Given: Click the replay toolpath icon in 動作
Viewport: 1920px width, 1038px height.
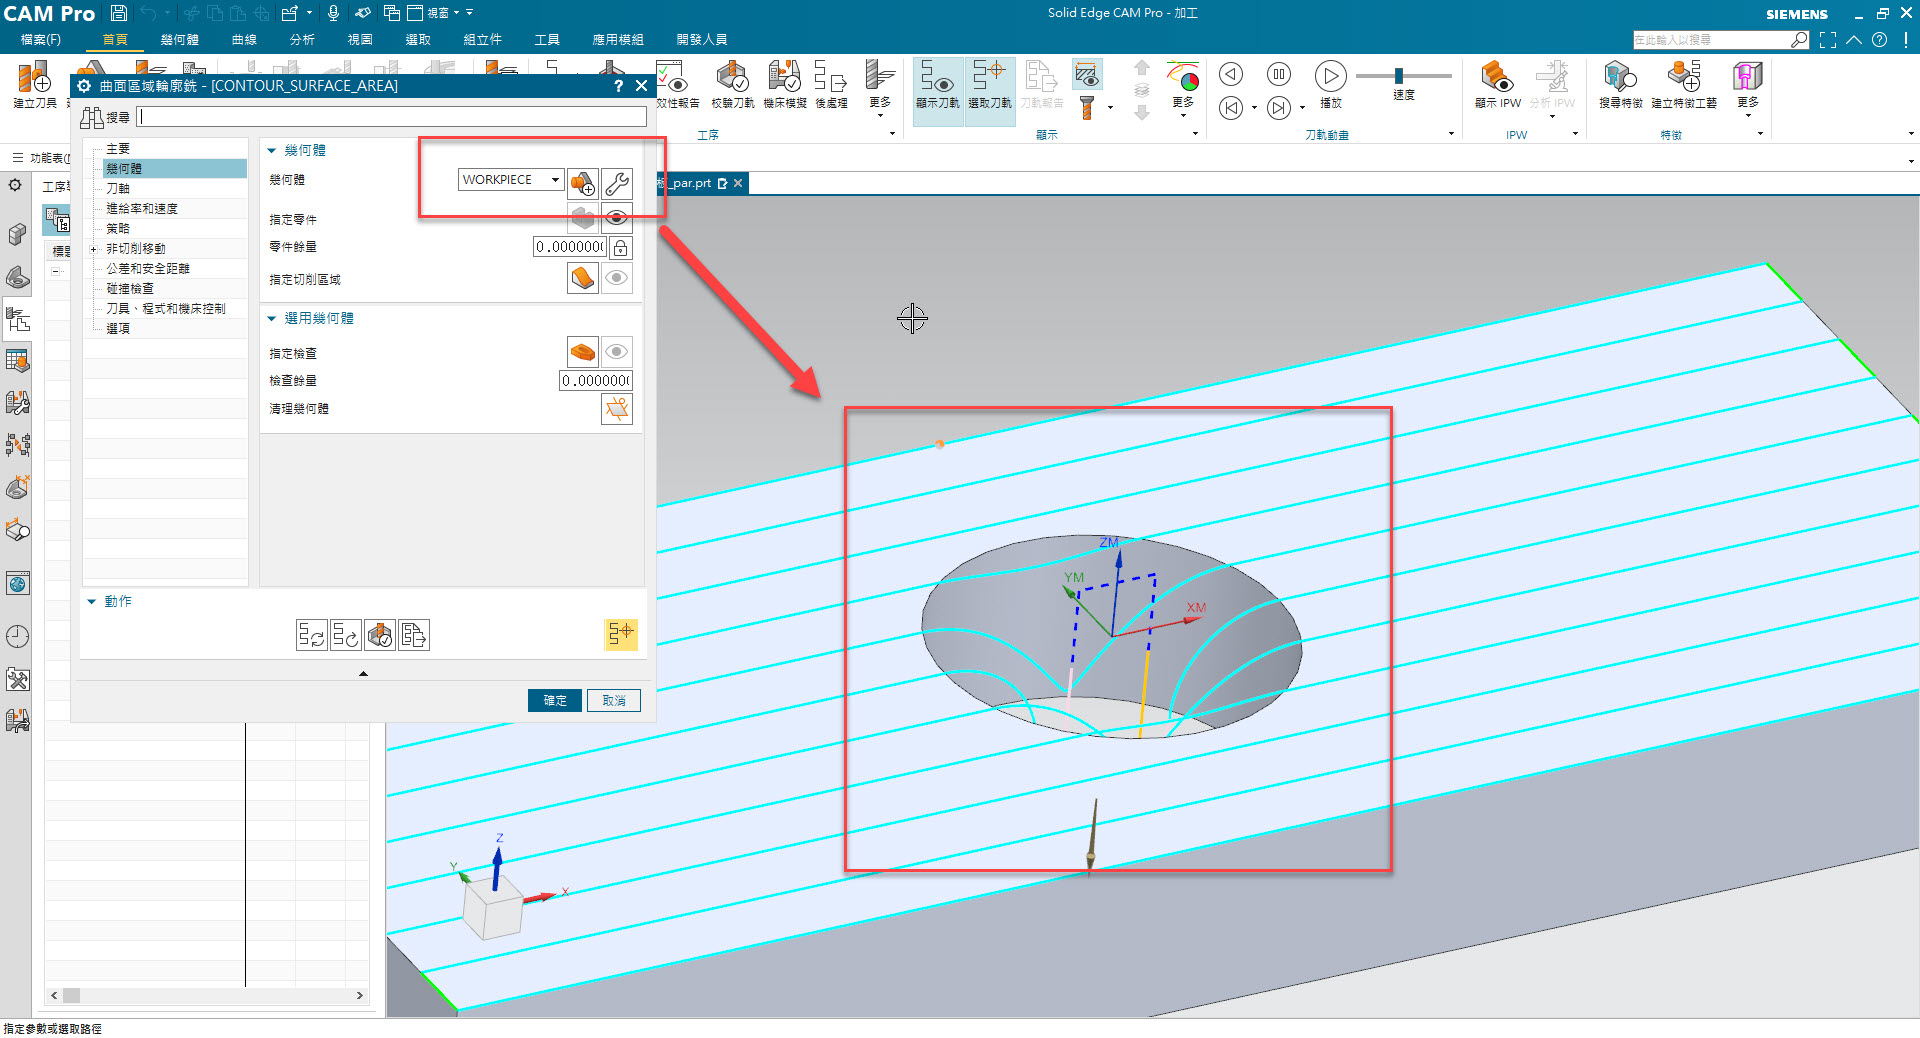Looking at the screenshot, I should point(346,635).
